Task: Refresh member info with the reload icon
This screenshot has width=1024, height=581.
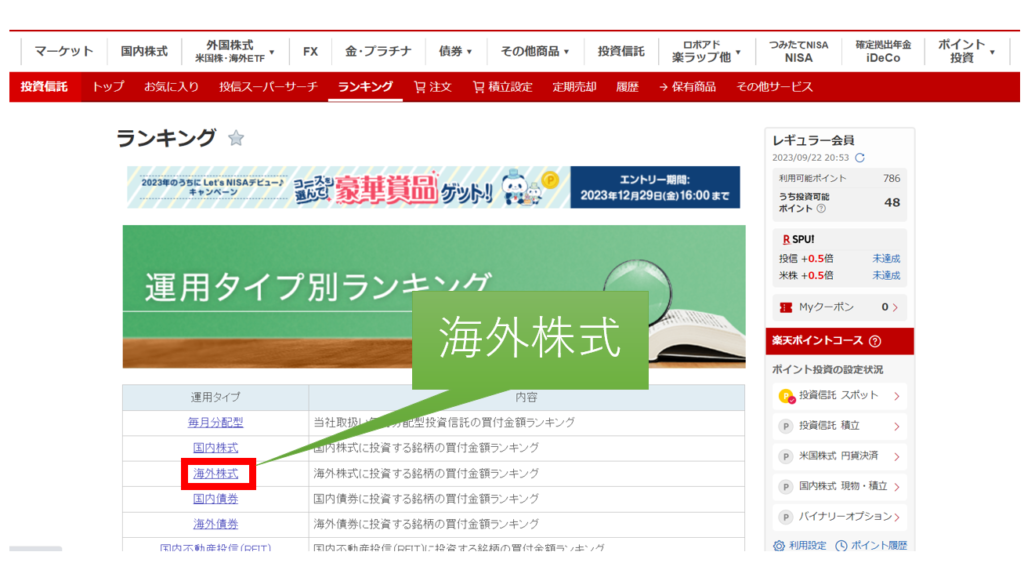Action: pos(860,158)
